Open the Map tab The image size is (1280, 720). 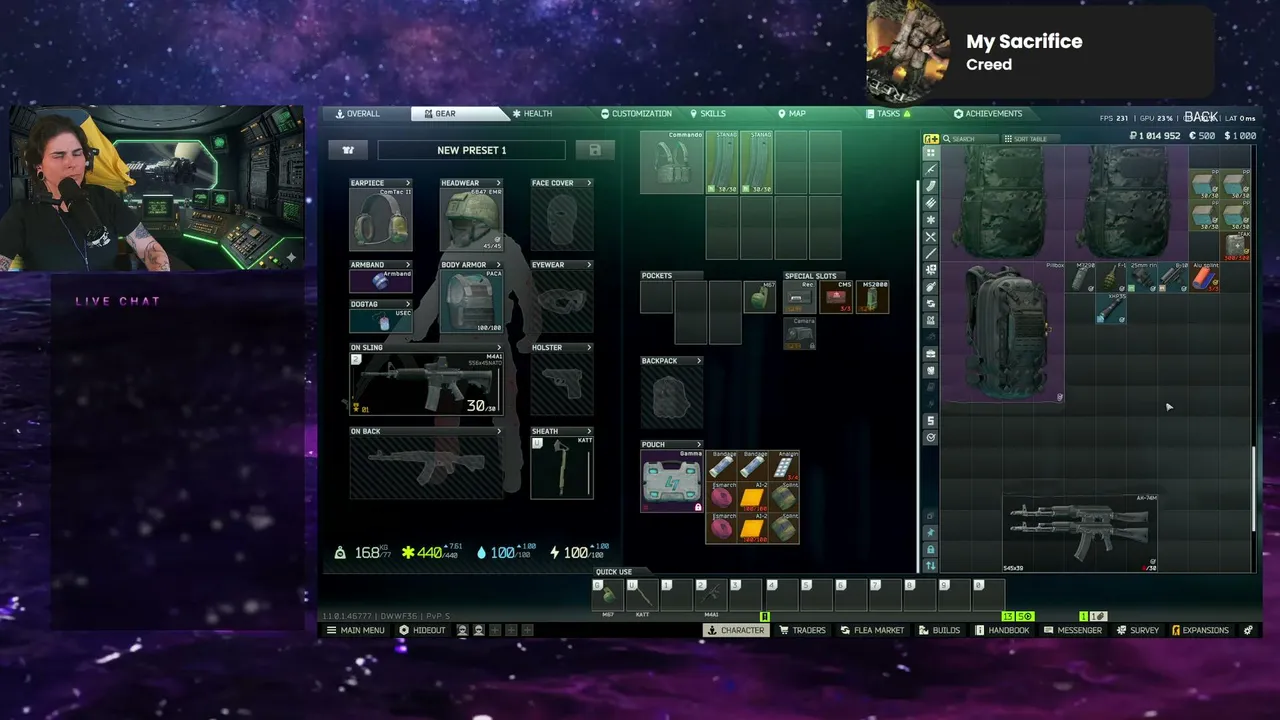point(791,114)
